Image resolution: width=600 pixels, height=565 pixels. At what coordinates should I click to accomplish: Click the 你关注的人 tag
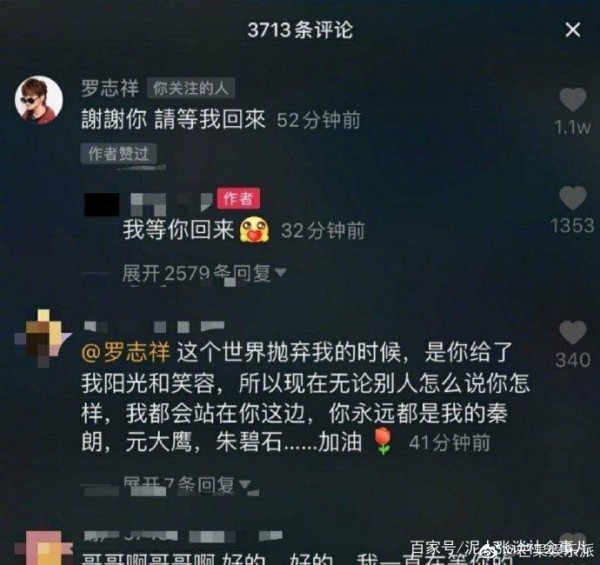pos(191,88)
